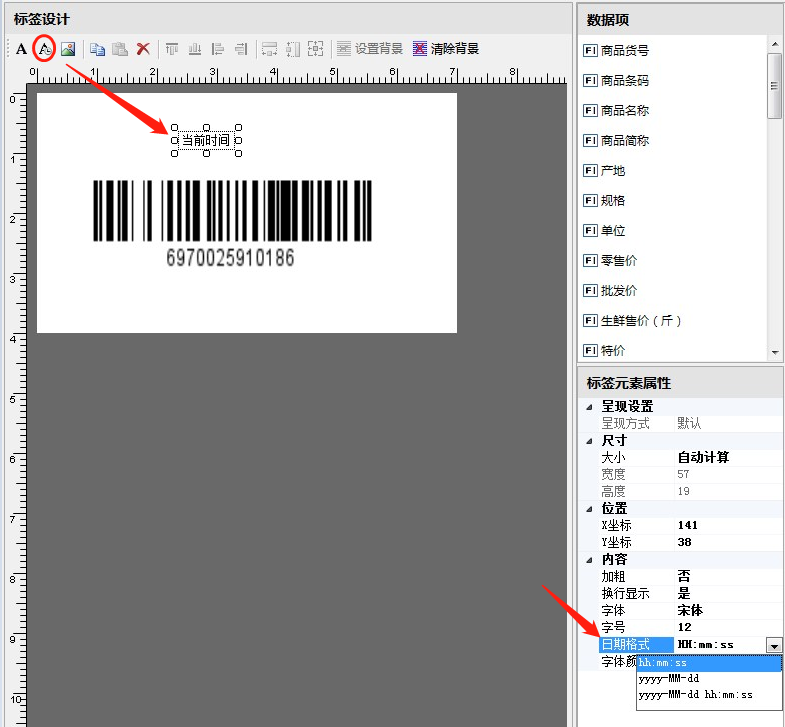Choose yyyy-MM-dd date format option
The width and height of the screenshot is (785, 727).
(x=709, y=679)
